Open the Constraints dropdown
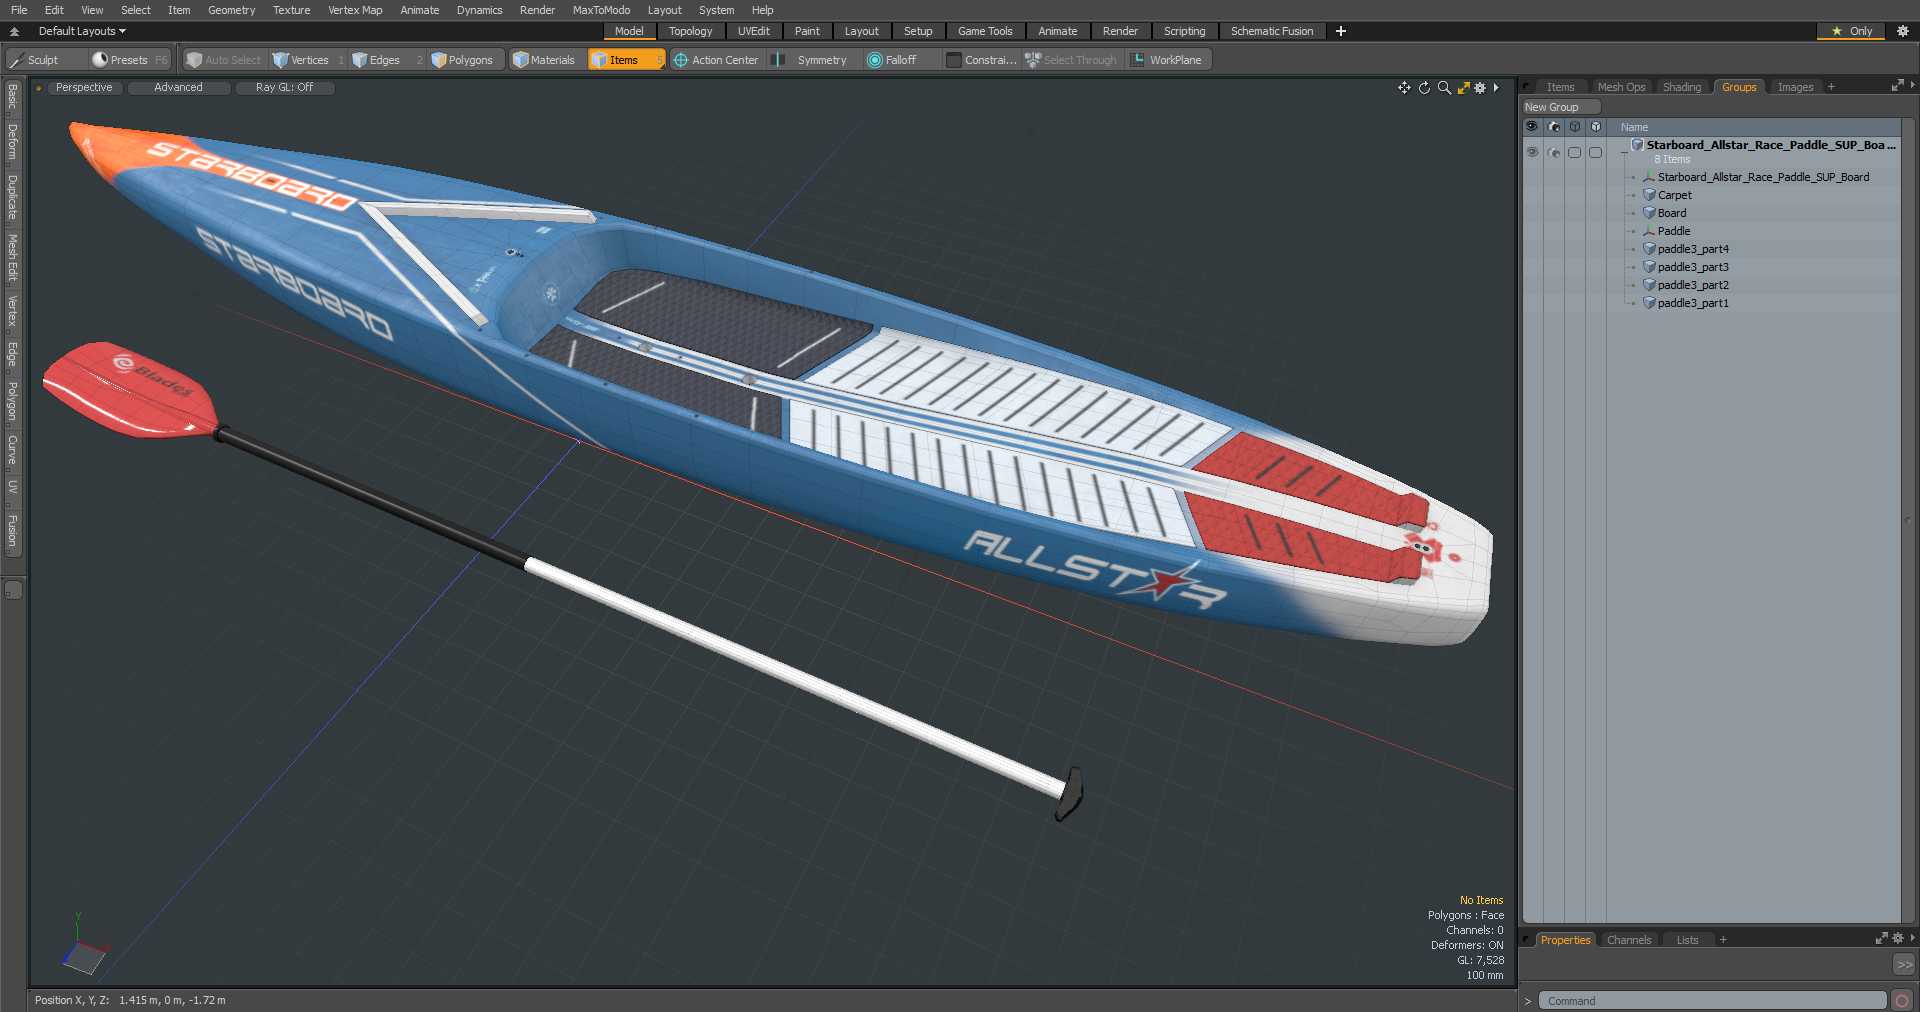 (x=981, y=60)
